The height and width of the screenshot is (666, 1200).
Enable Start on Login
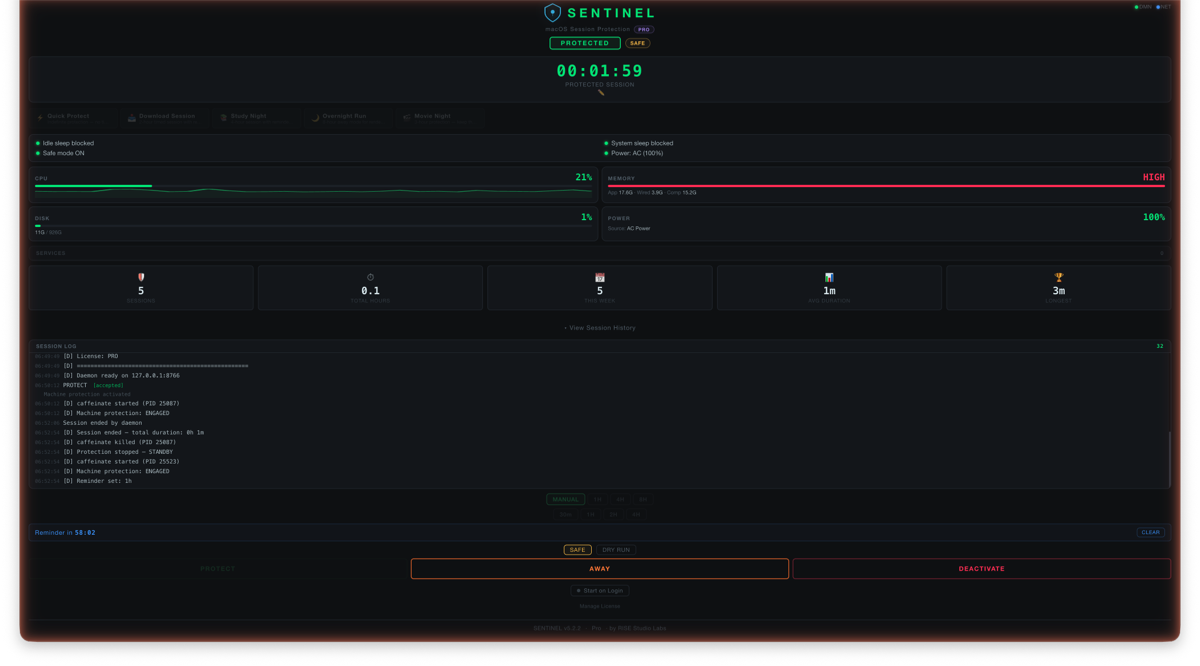[600, 591]
